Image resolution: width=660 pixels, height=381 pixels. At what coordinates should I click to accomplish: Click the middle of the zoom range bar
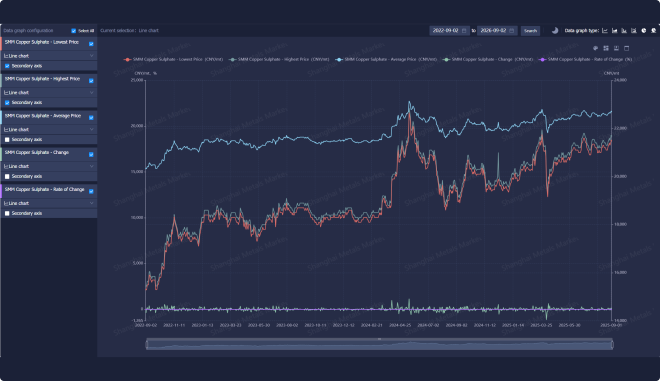379,345
